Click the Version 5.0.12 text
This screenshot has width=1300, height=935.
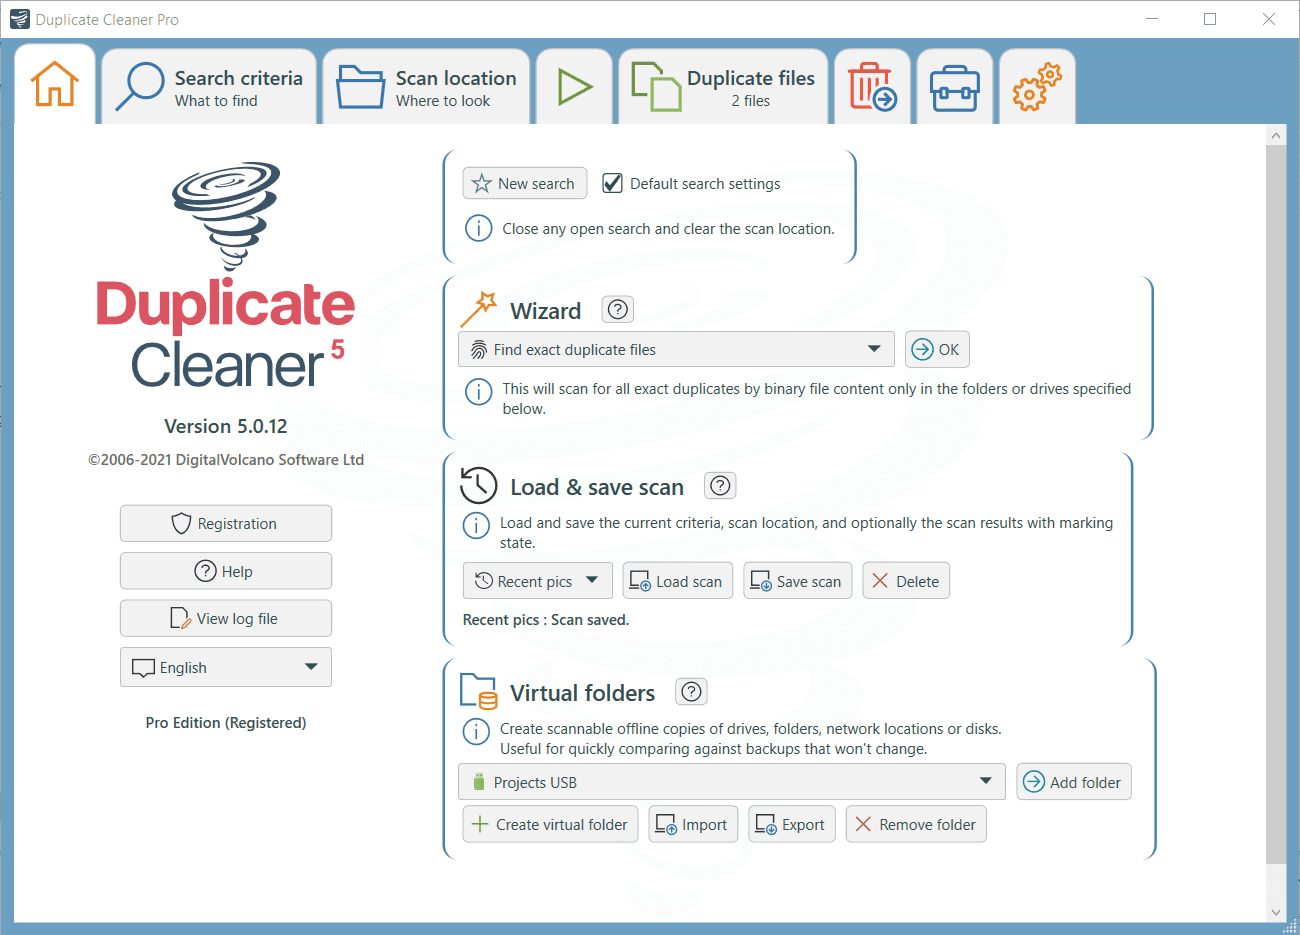pos(226,426)
